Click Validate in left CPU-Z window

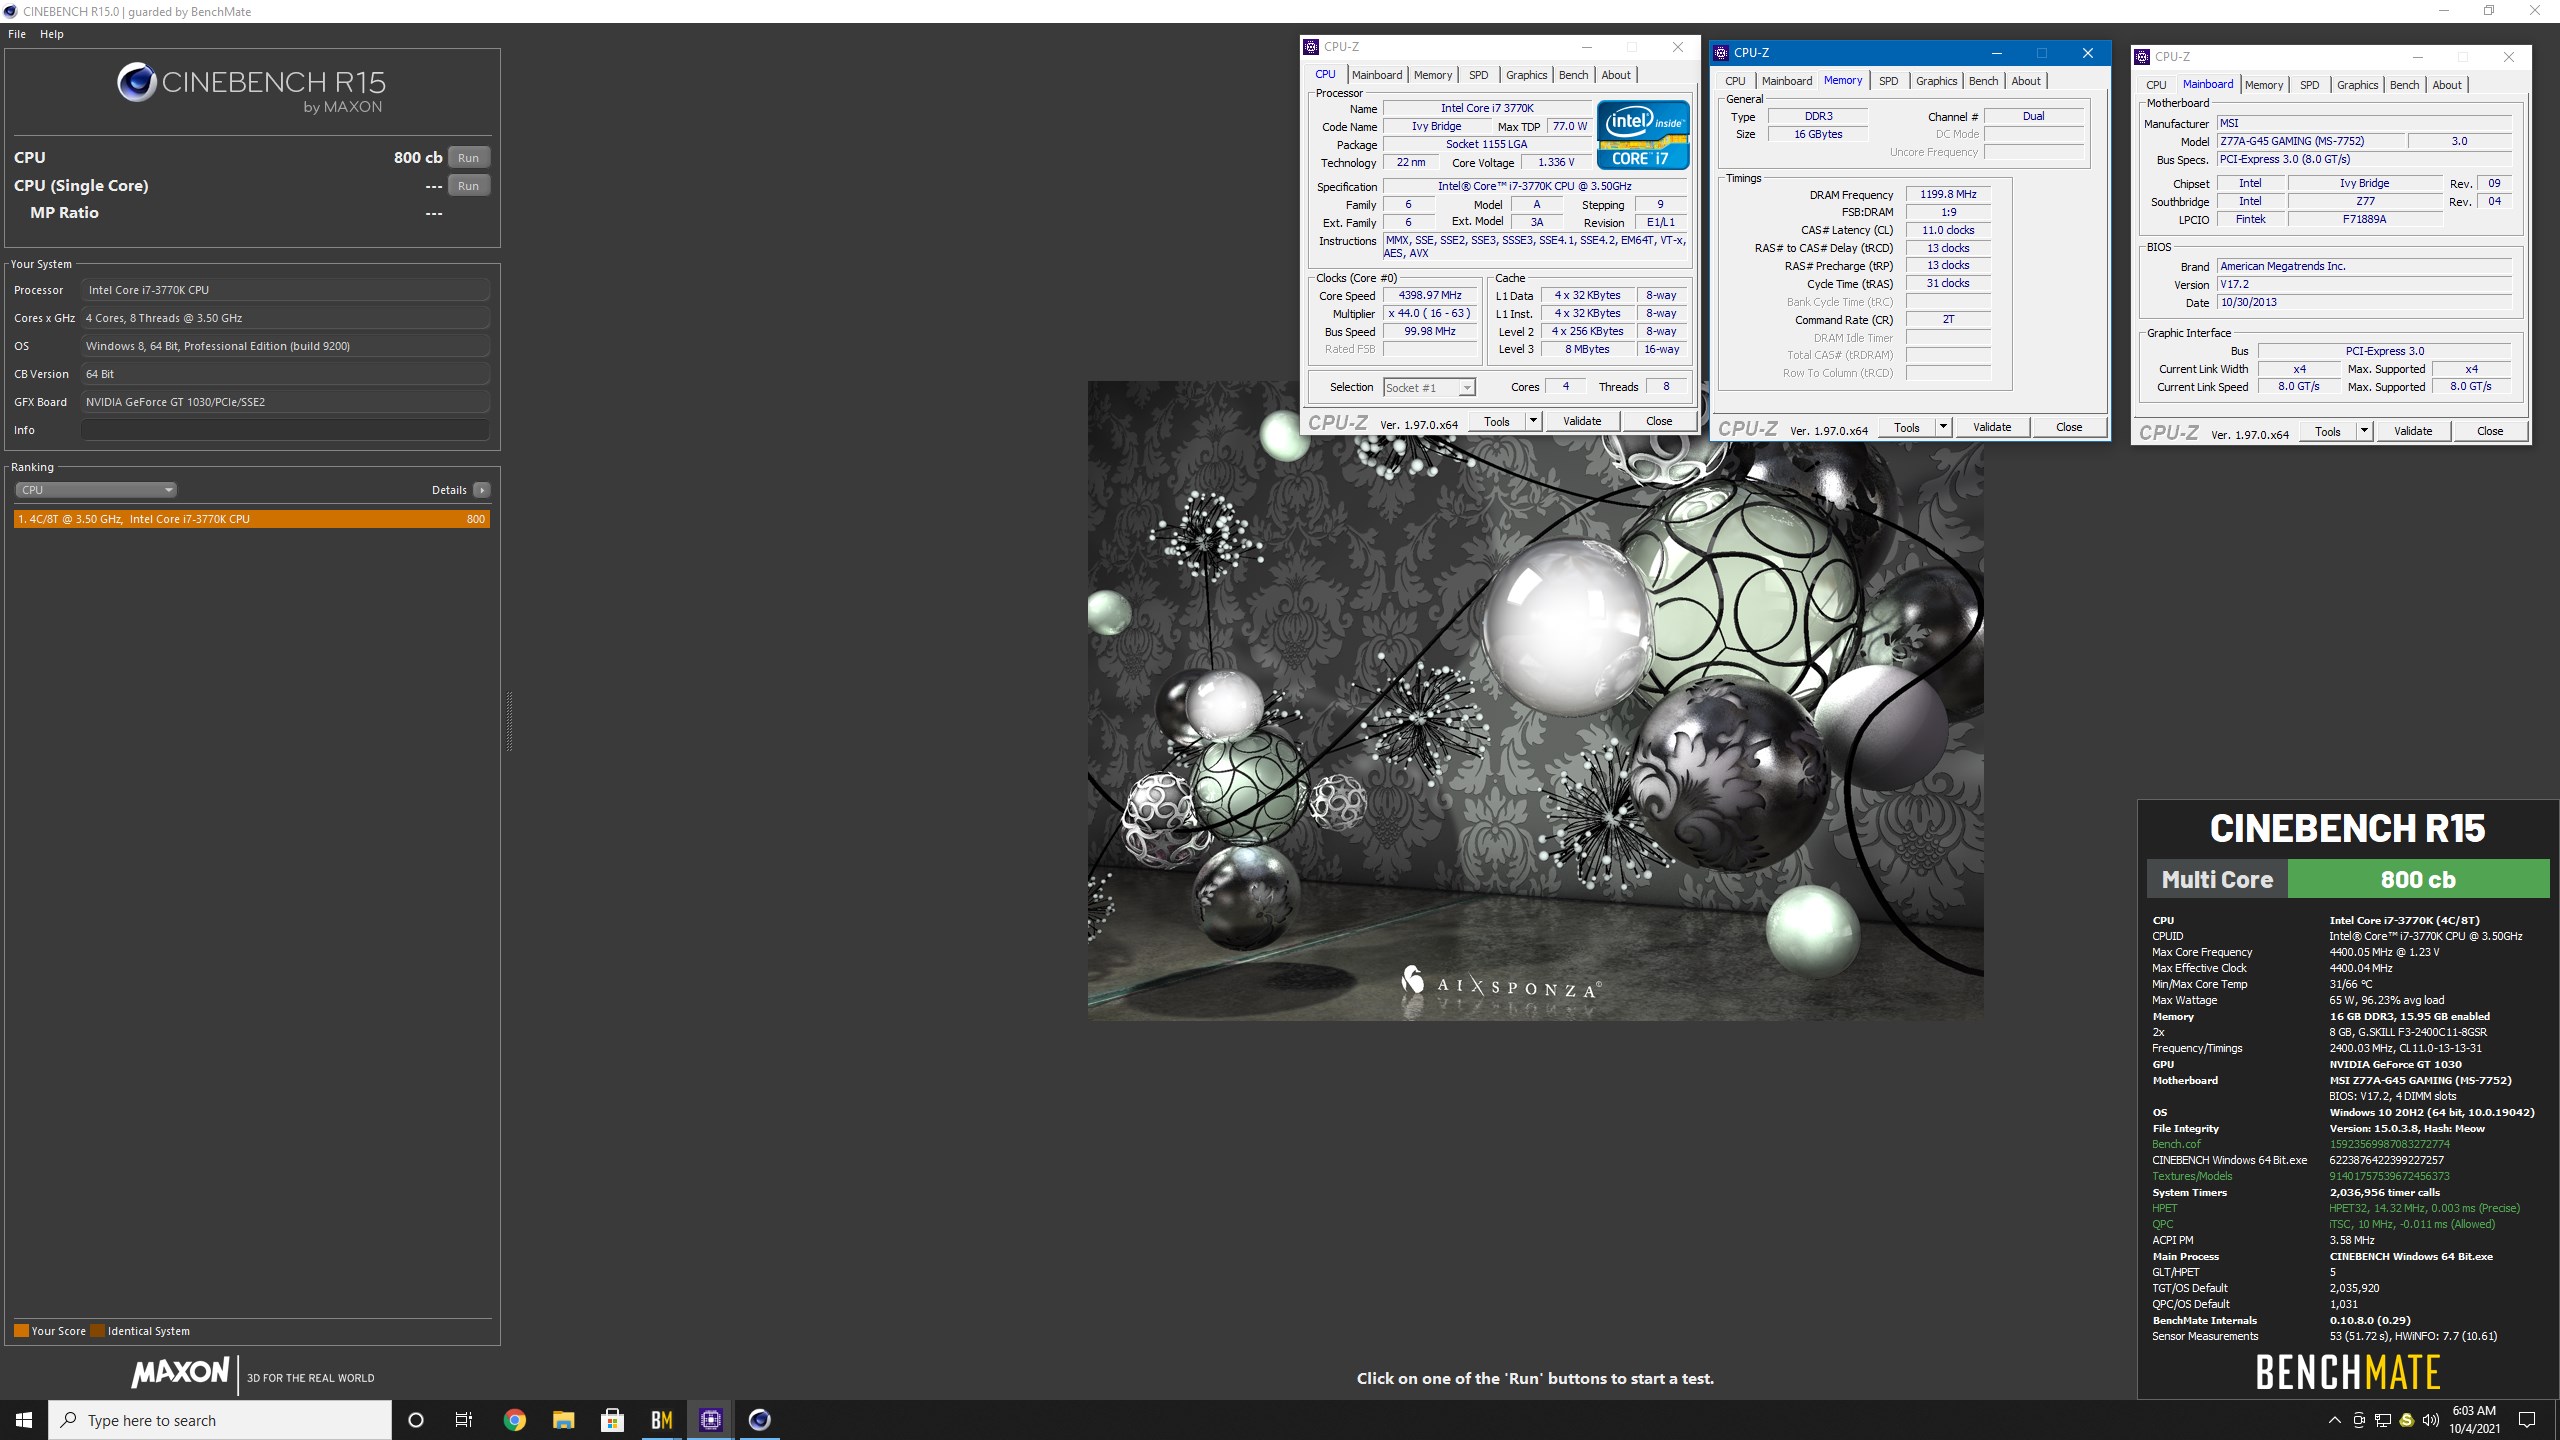1582,421
